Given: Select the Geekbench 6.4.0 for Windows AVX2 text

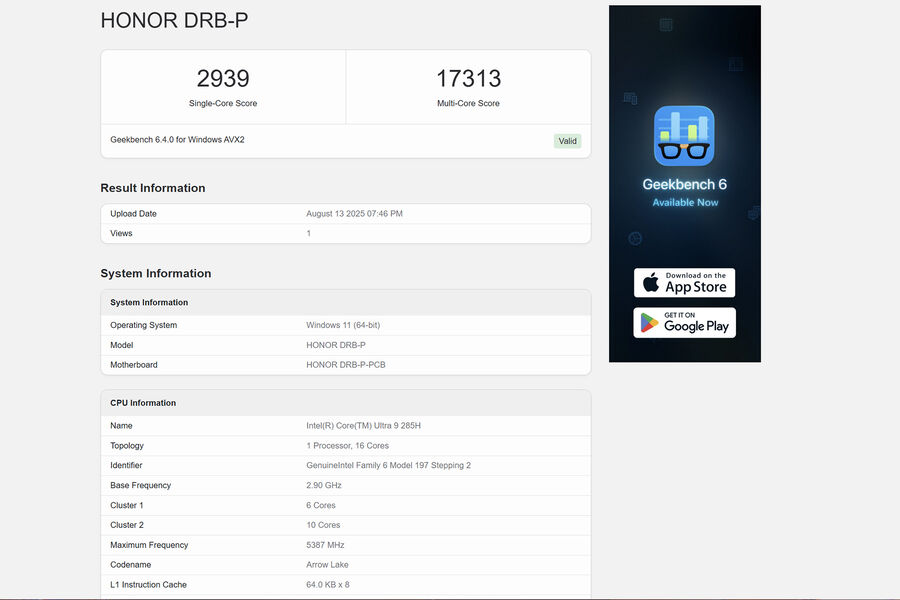Looking at the screenshot, I should [177, 140].
